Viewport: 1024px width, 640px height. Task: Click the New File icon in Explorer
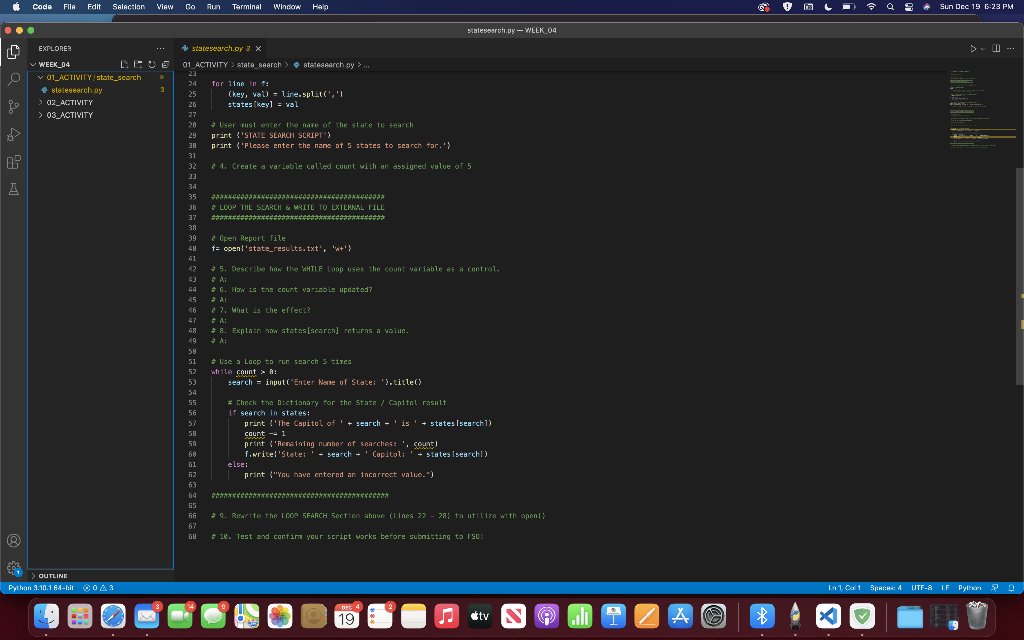pos(124,64)
